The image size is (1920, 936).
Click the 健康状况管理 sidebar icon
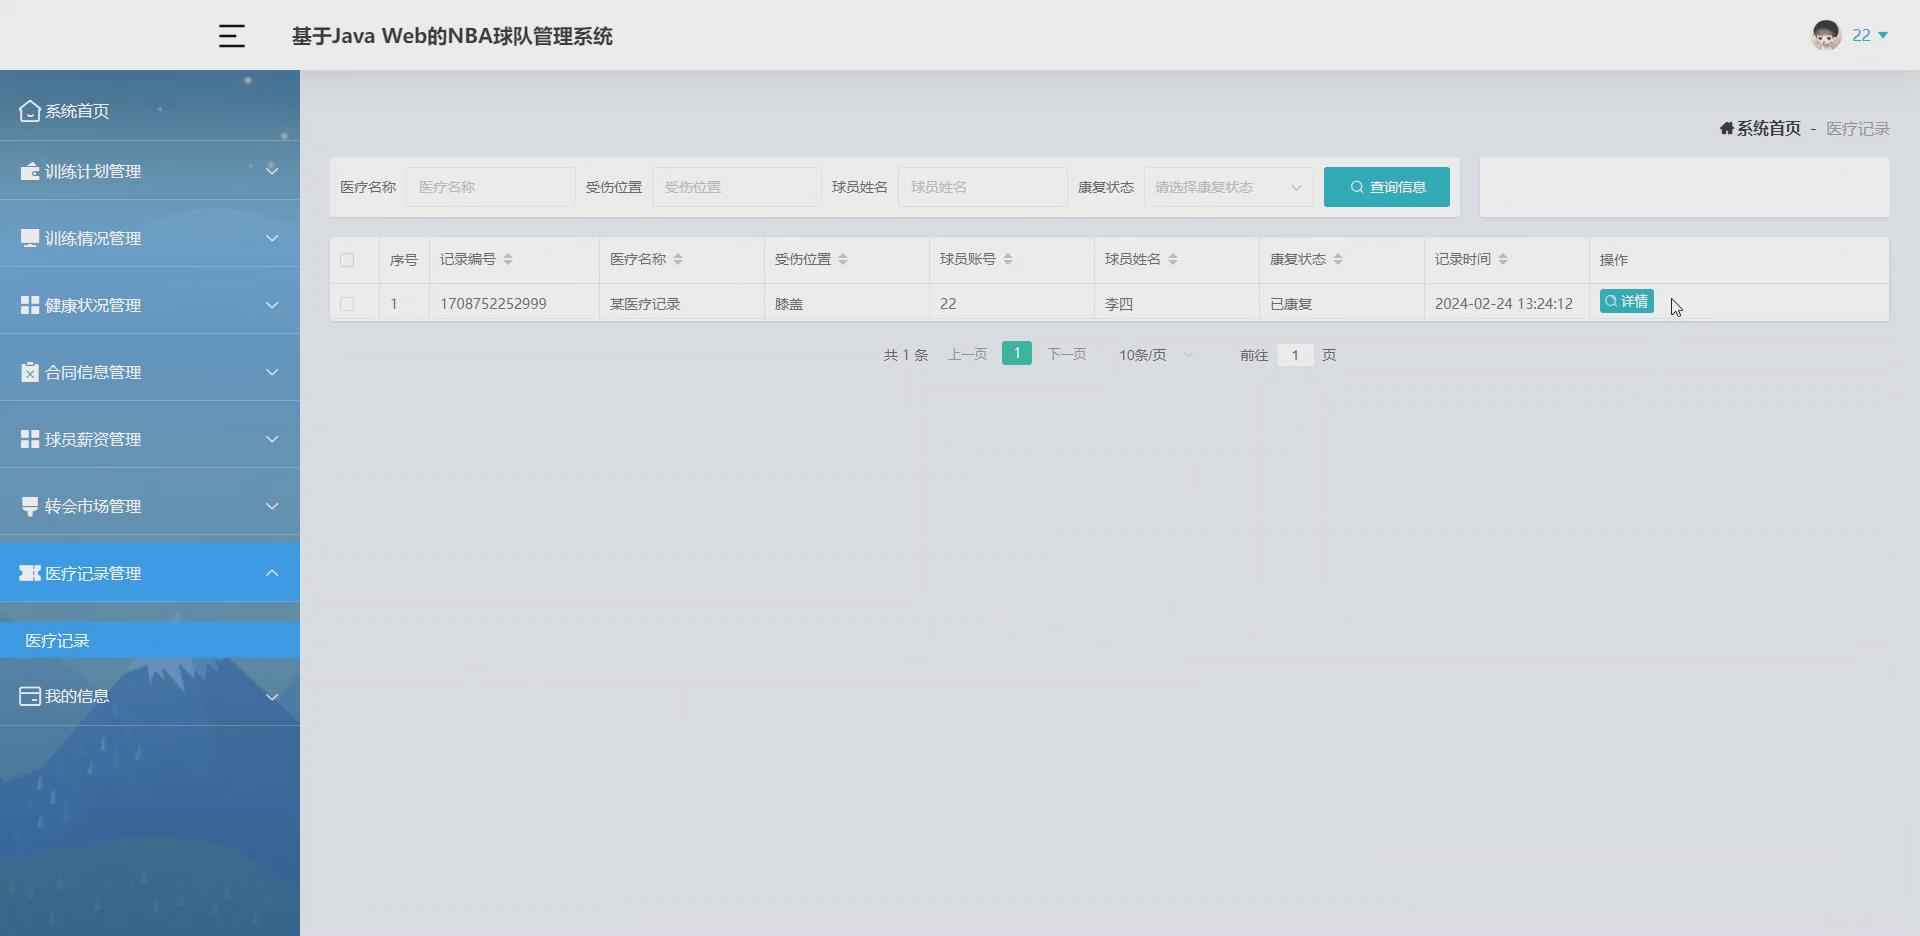pyautogui.click(x=28, y=304)
